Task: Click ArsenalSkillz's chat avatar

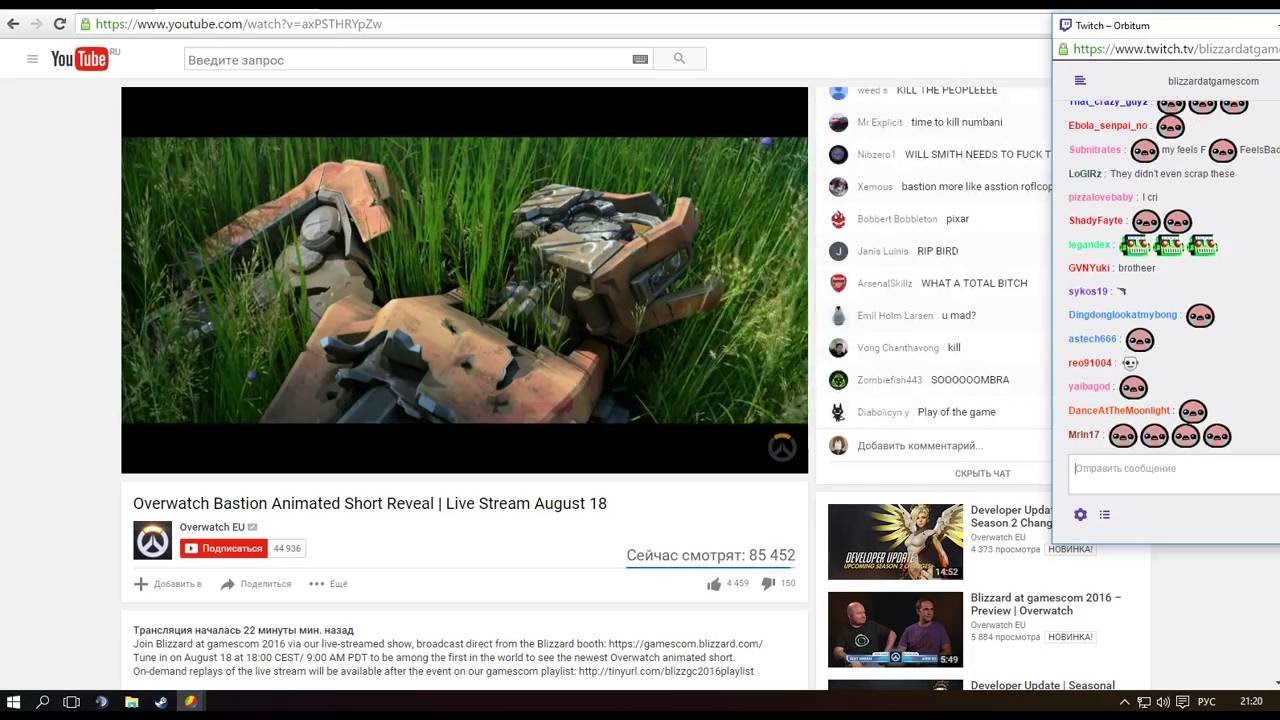Action: (838, 283)
